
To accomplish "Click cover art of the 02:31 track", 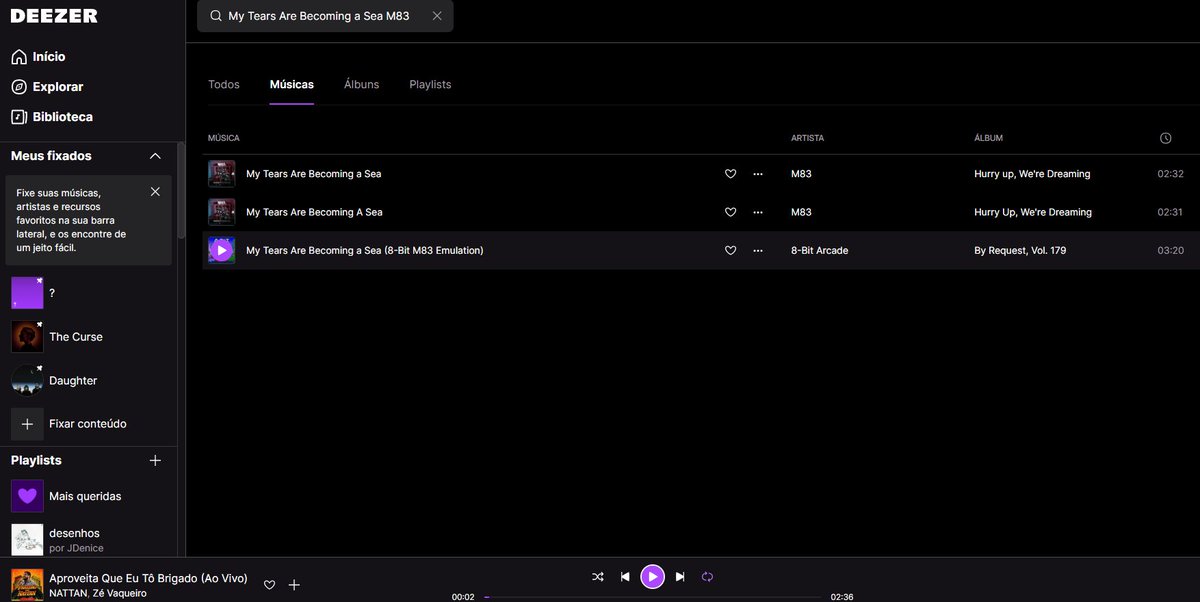I will click(x=221, y=212).
